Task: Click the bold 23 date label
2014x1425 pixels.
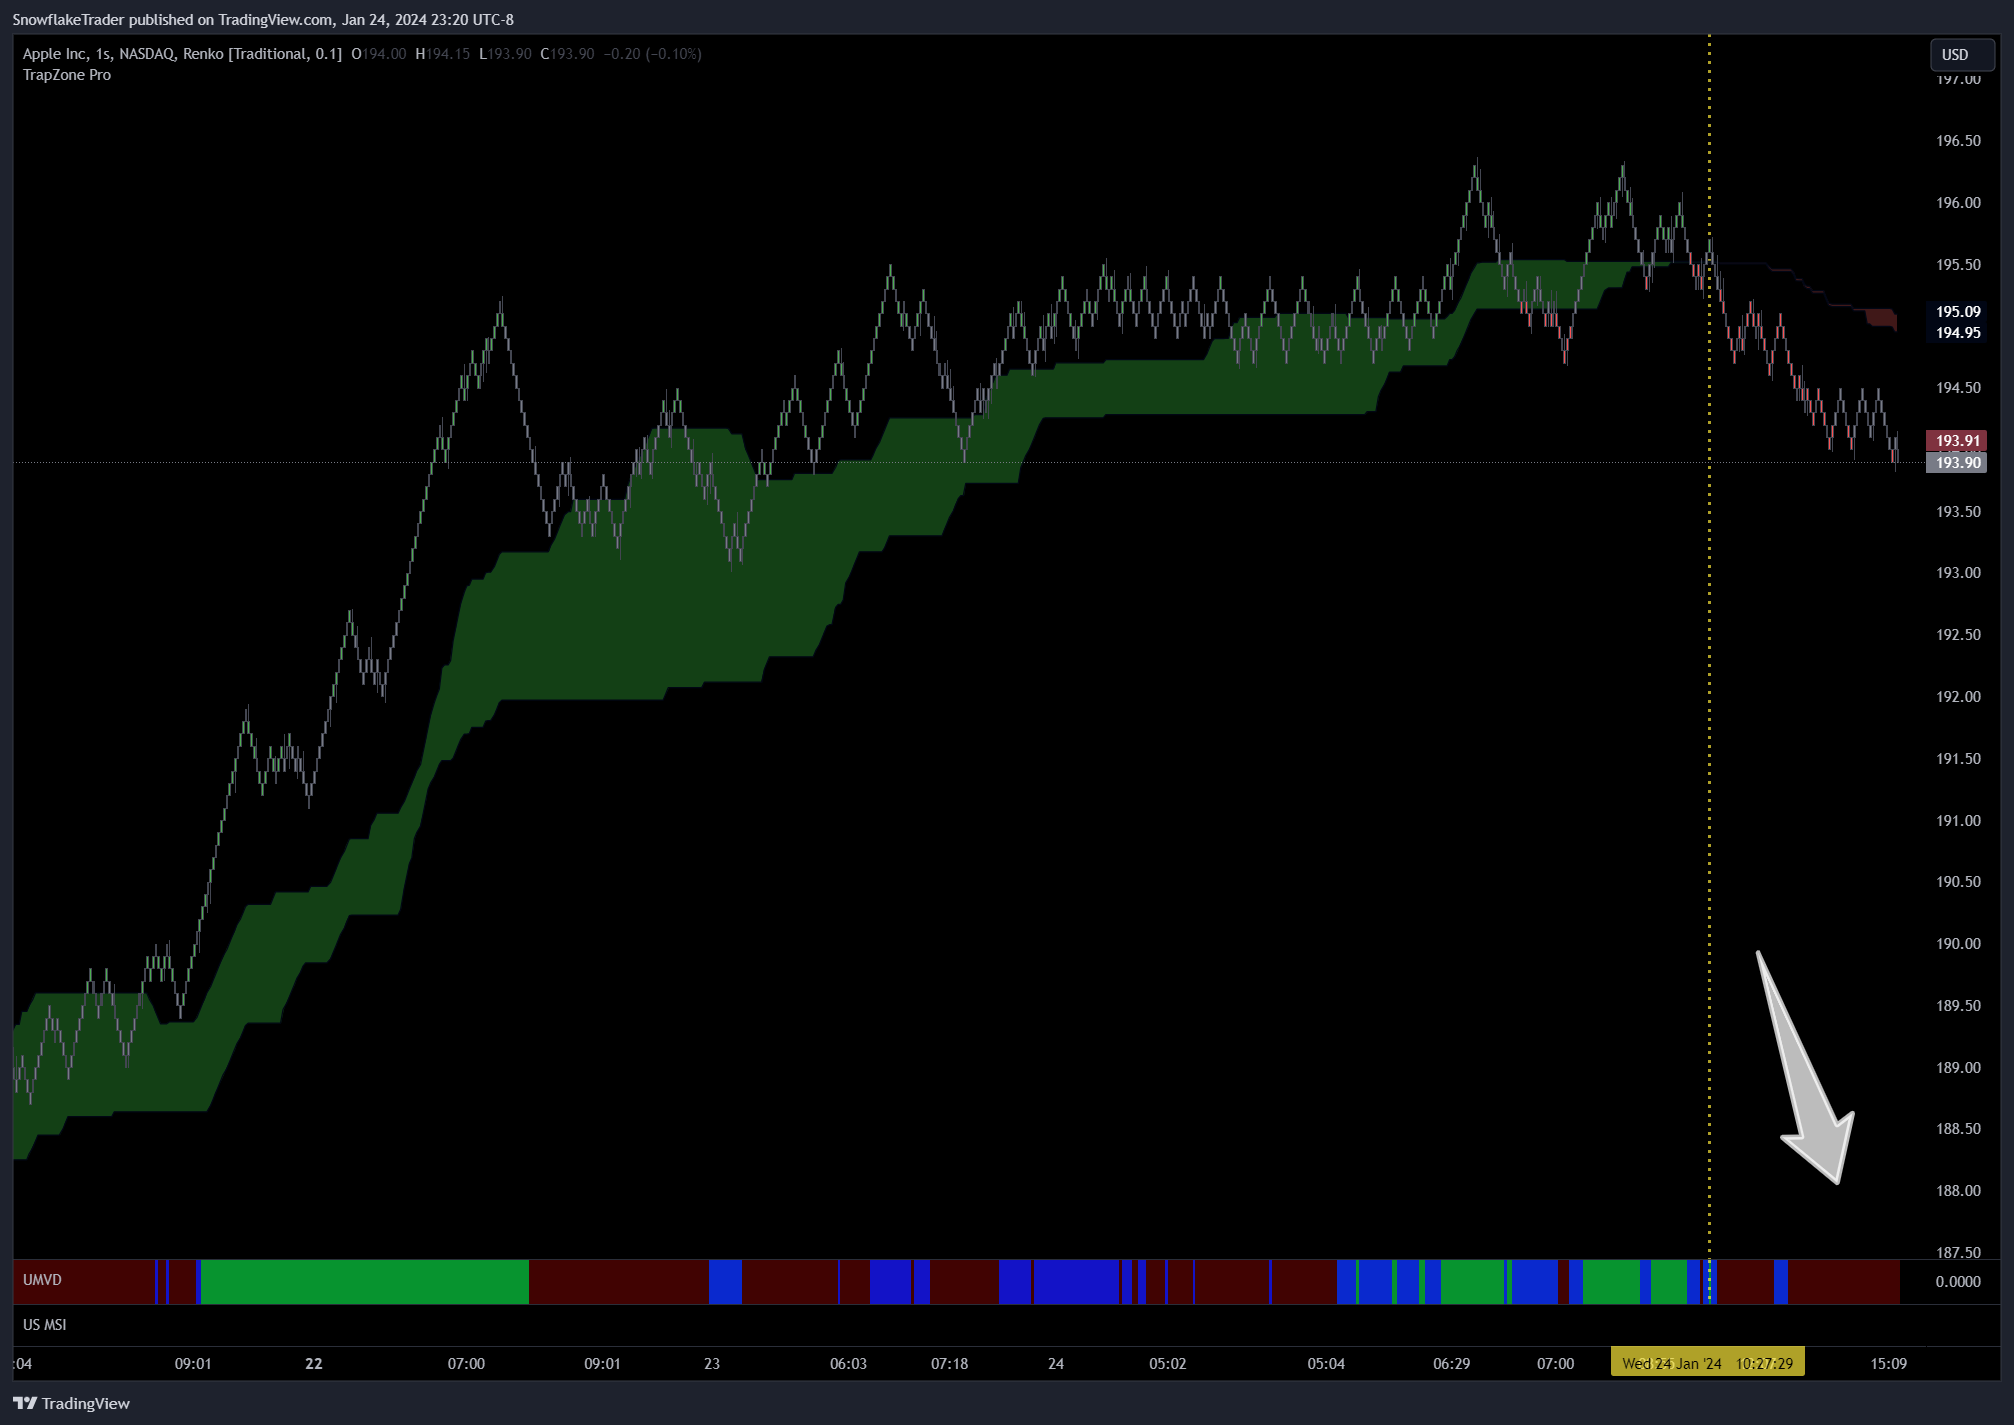Action: click(712, 1363)
